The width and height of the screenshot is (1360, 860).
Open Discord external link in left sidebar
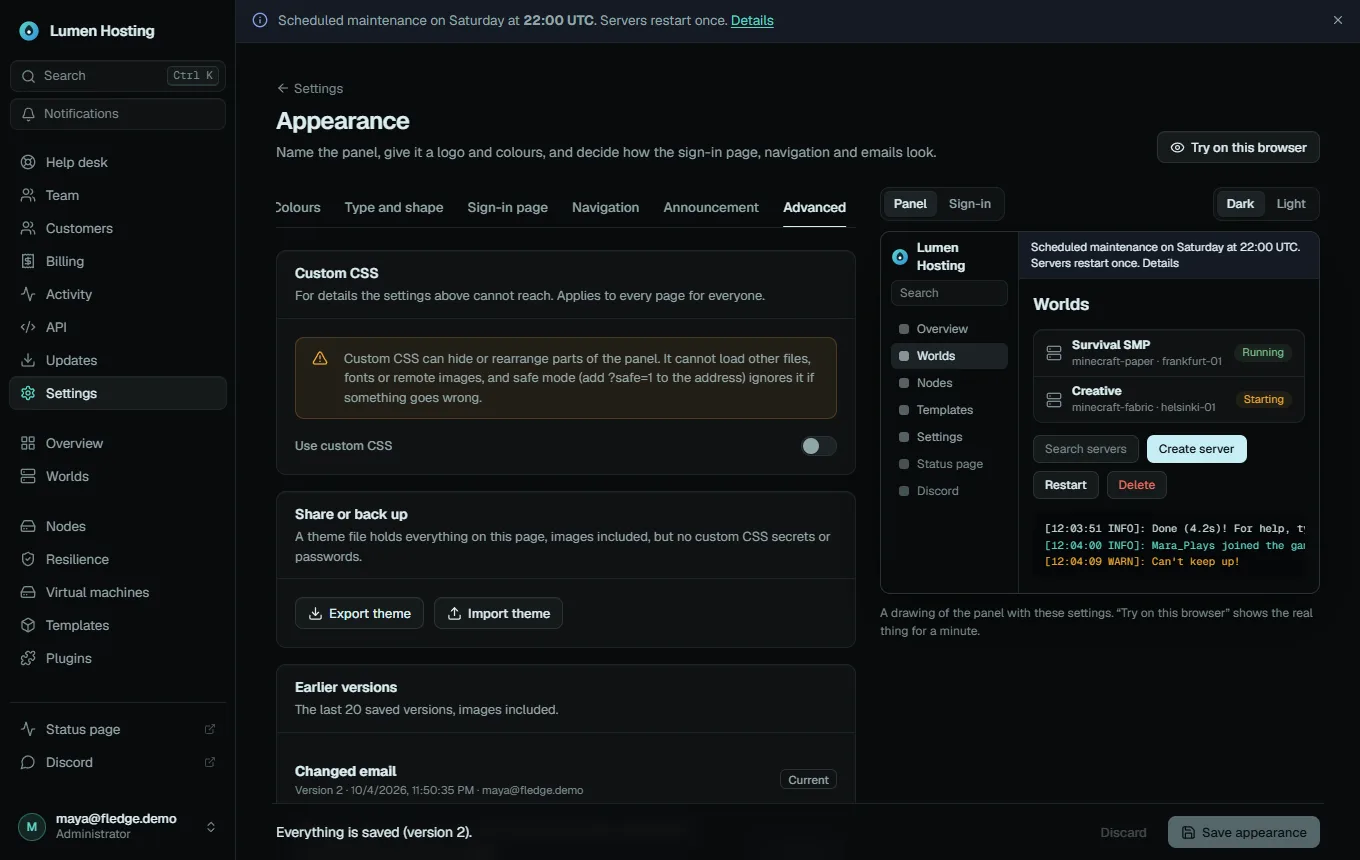pos(118,762)
